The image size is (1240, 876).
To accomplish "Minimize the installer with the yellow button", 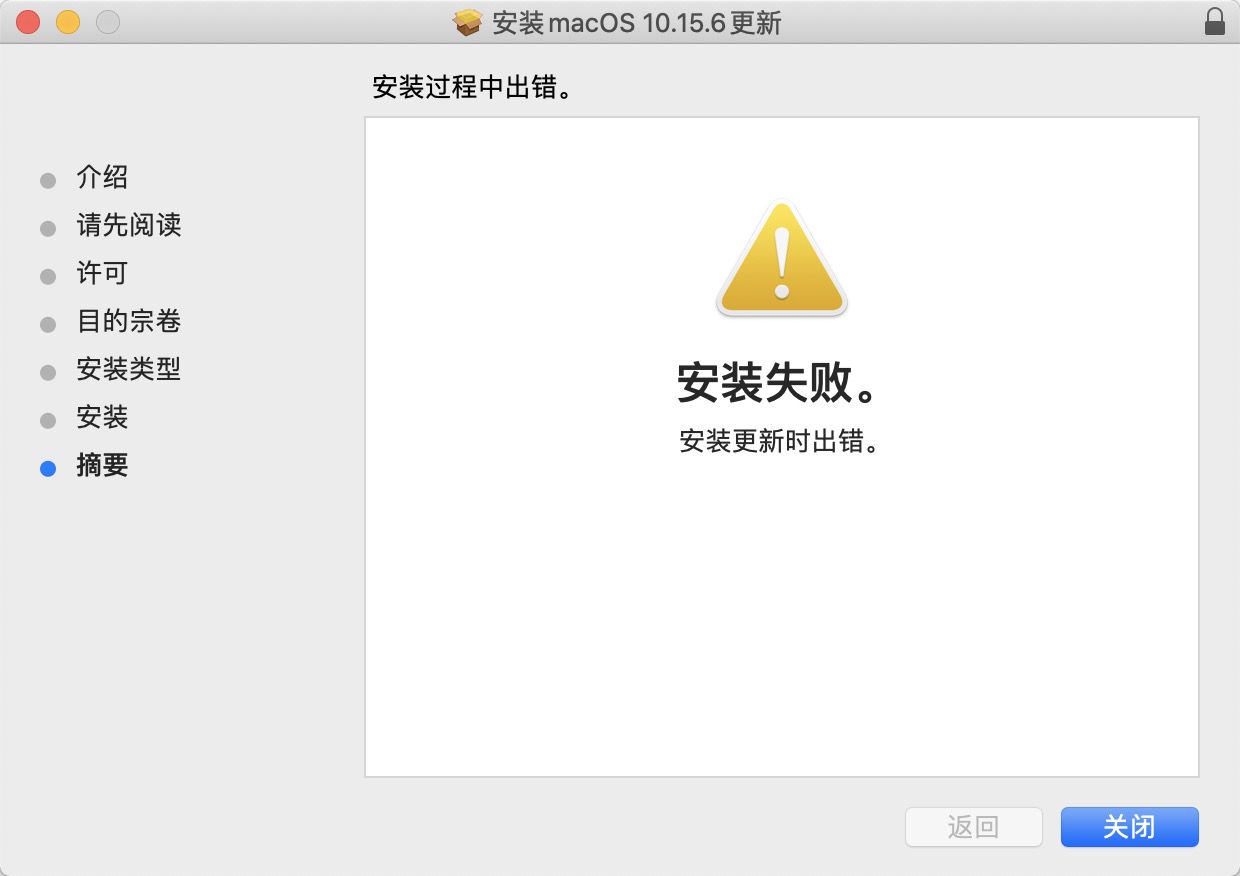I will 67,21.
